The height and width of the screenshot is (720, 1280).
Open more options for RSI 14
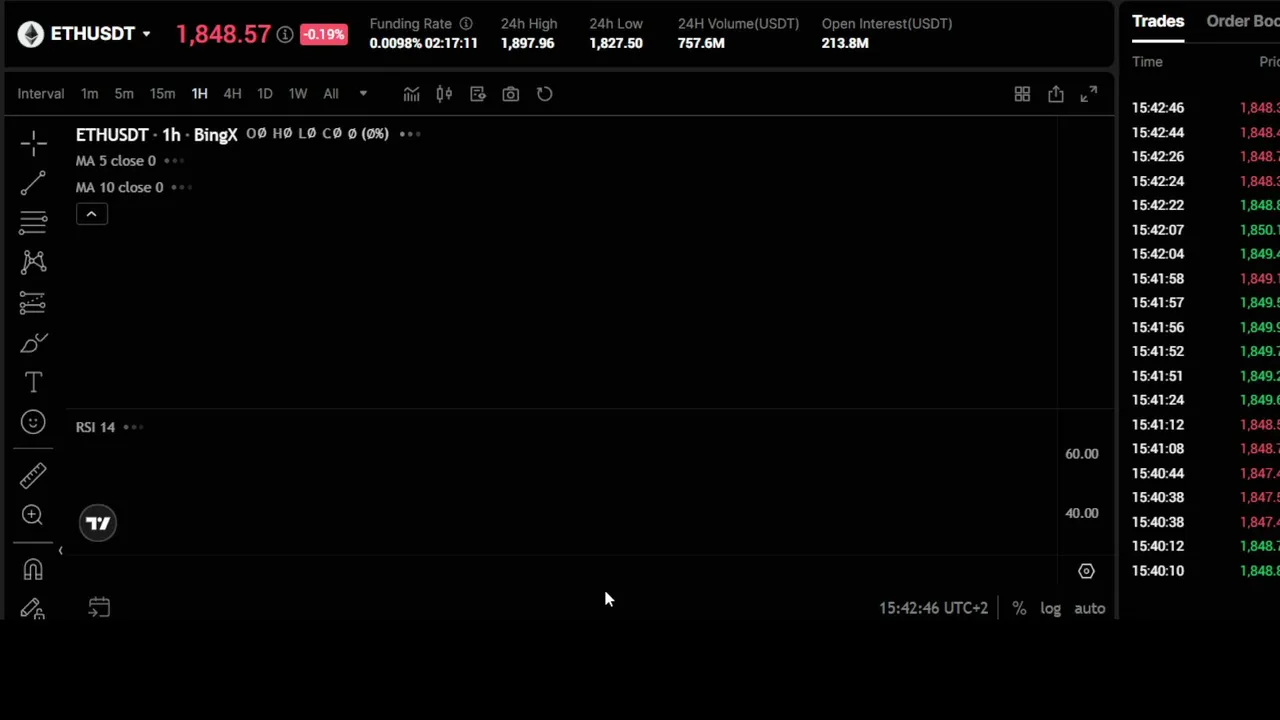[x=132, y=427]
